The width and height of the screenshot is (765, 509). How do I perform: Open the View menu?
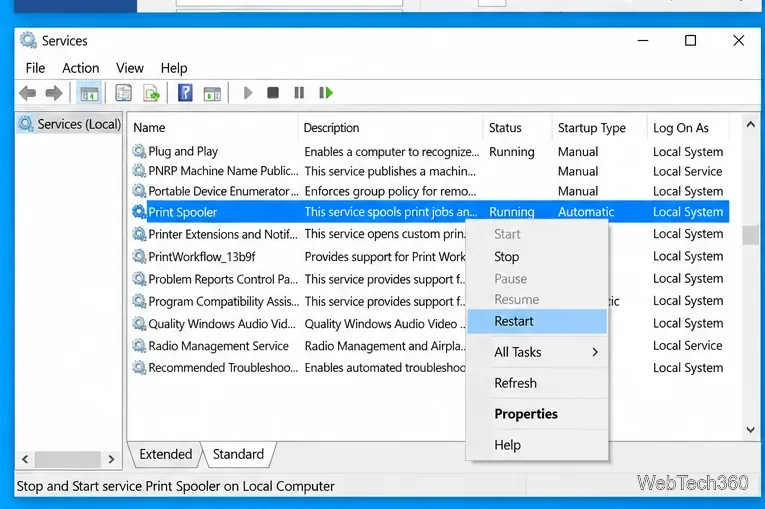click(130, 68)
